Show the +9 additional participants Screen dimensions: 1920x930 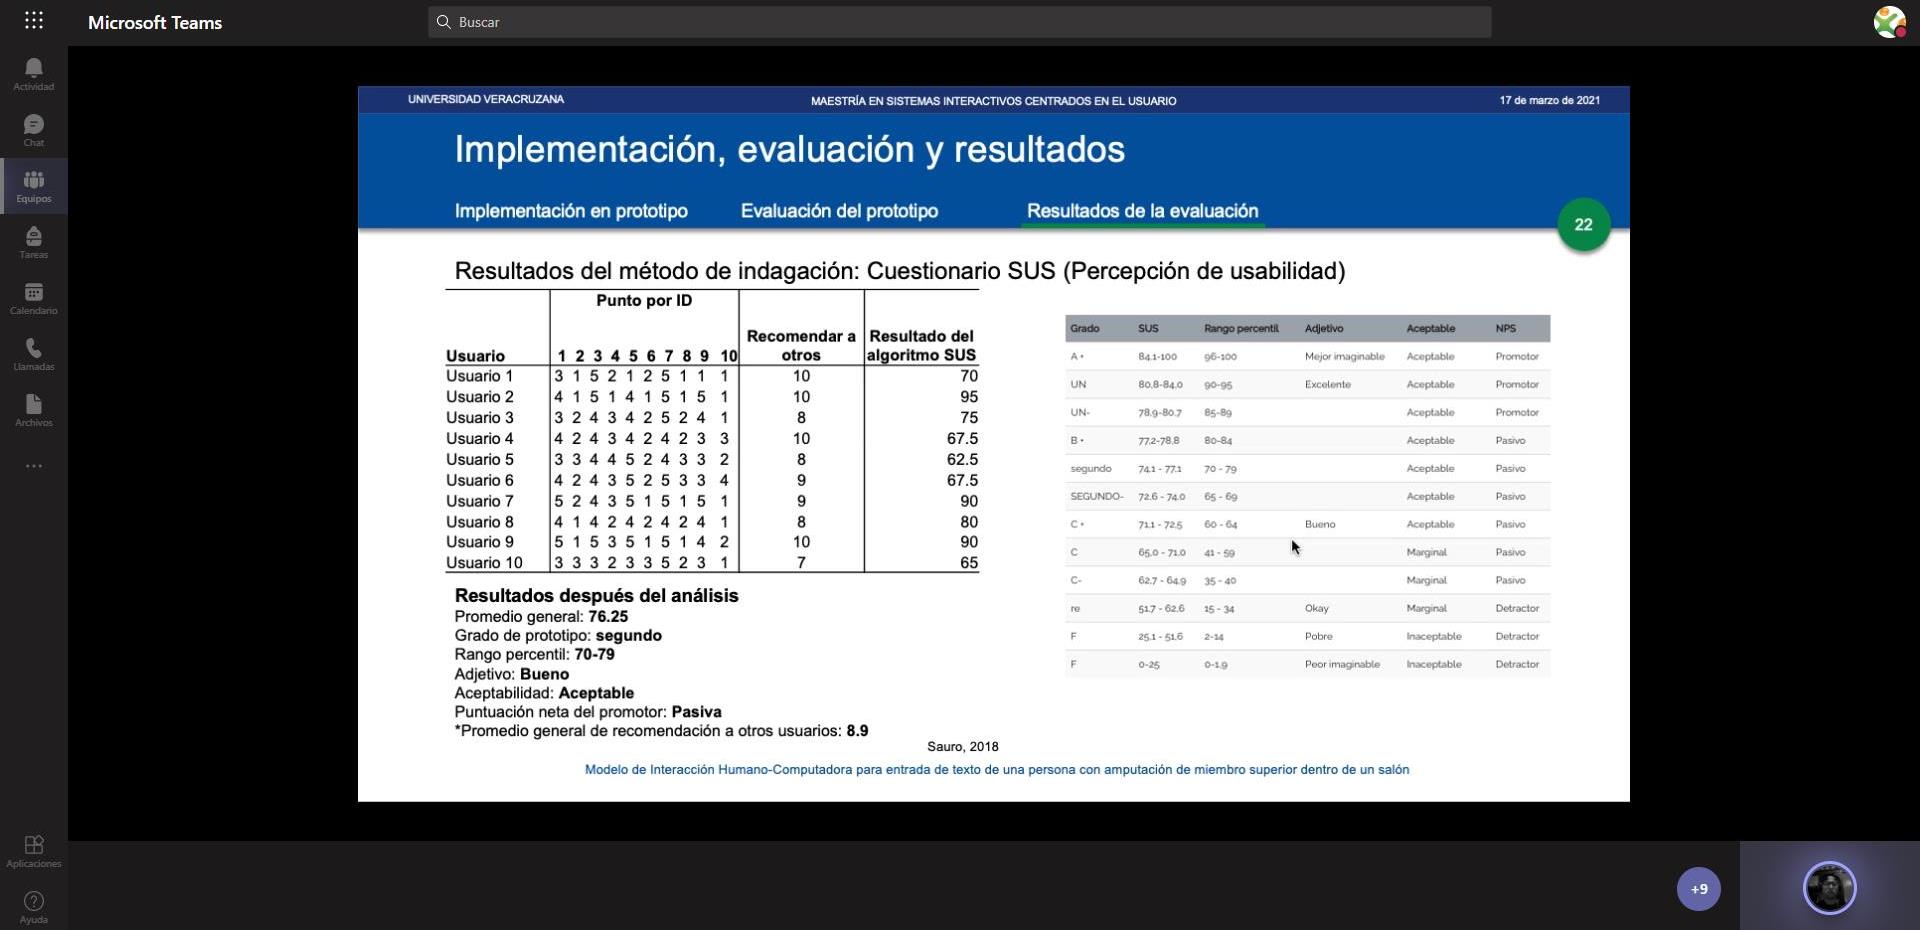tap(1698, 889)
